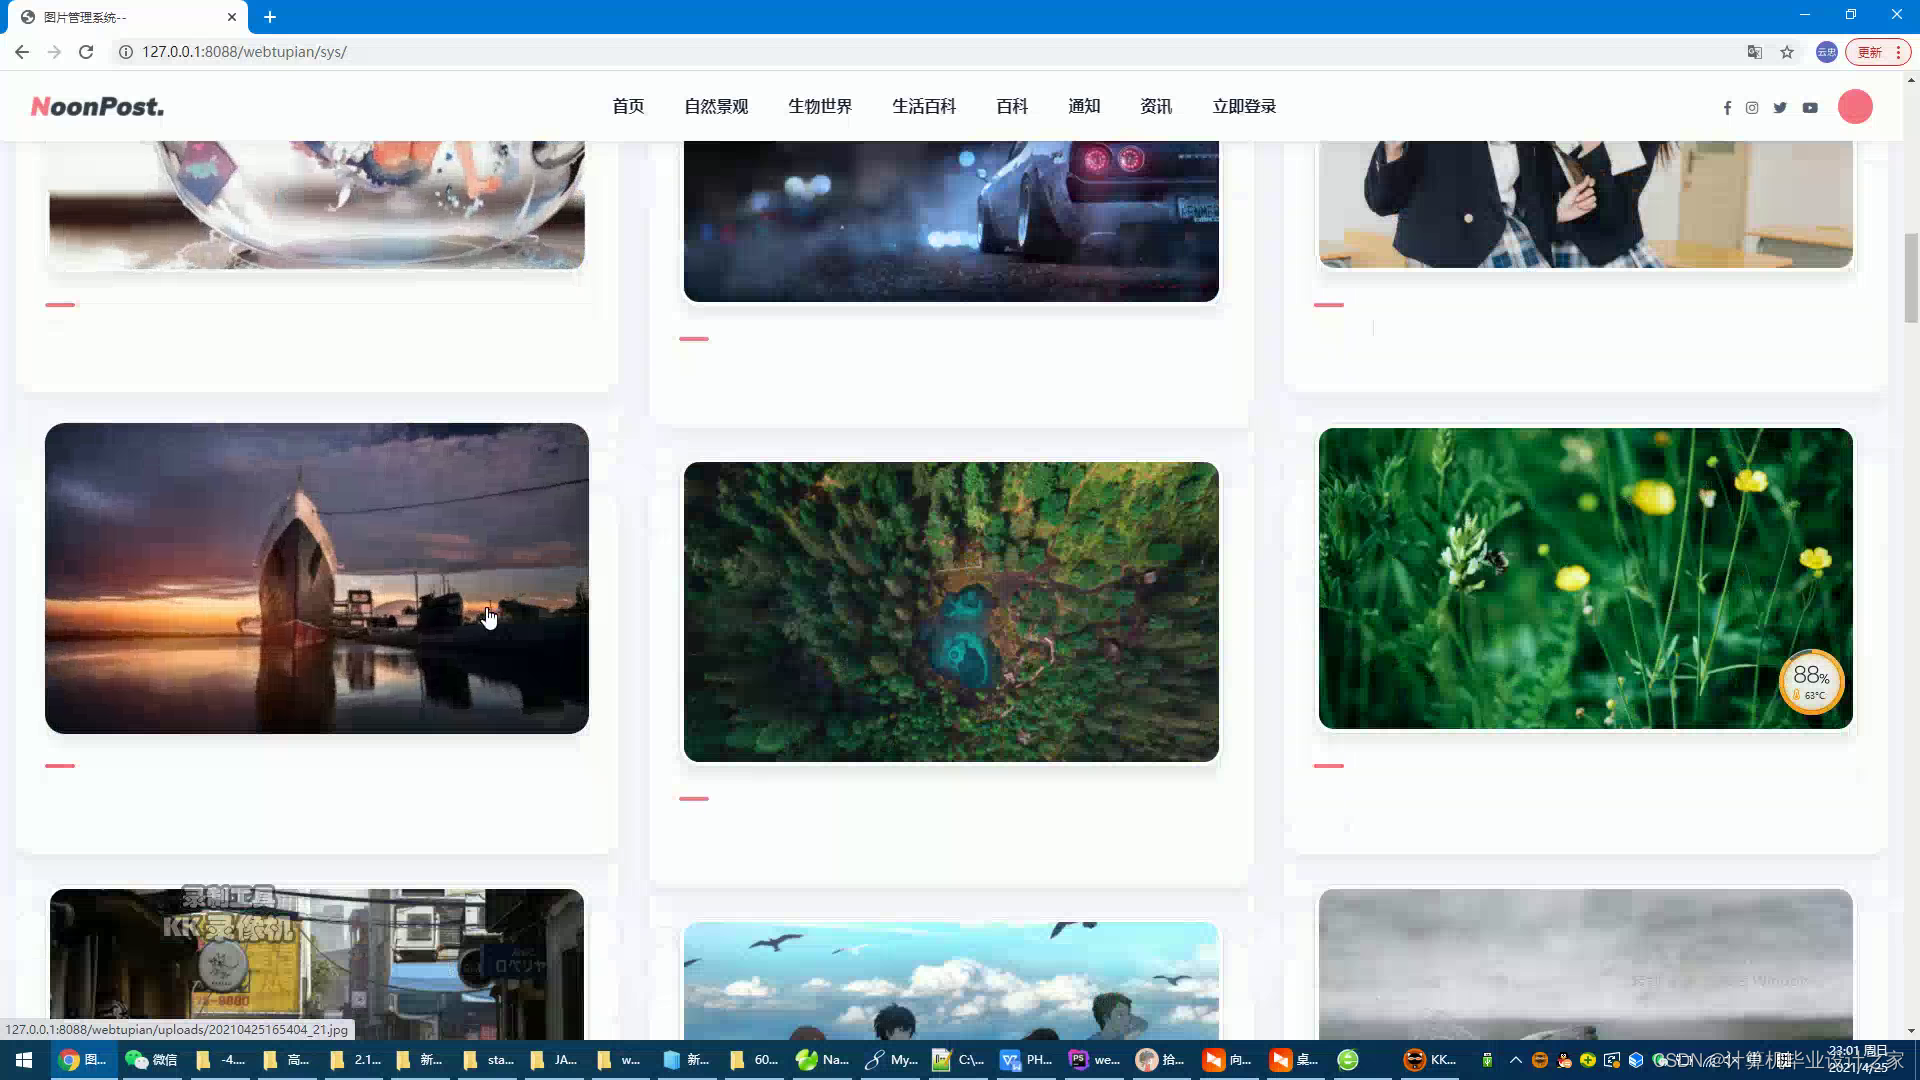Go to the 首页 menu
Screen dimensions: 1920x1080
pos(628,107)
